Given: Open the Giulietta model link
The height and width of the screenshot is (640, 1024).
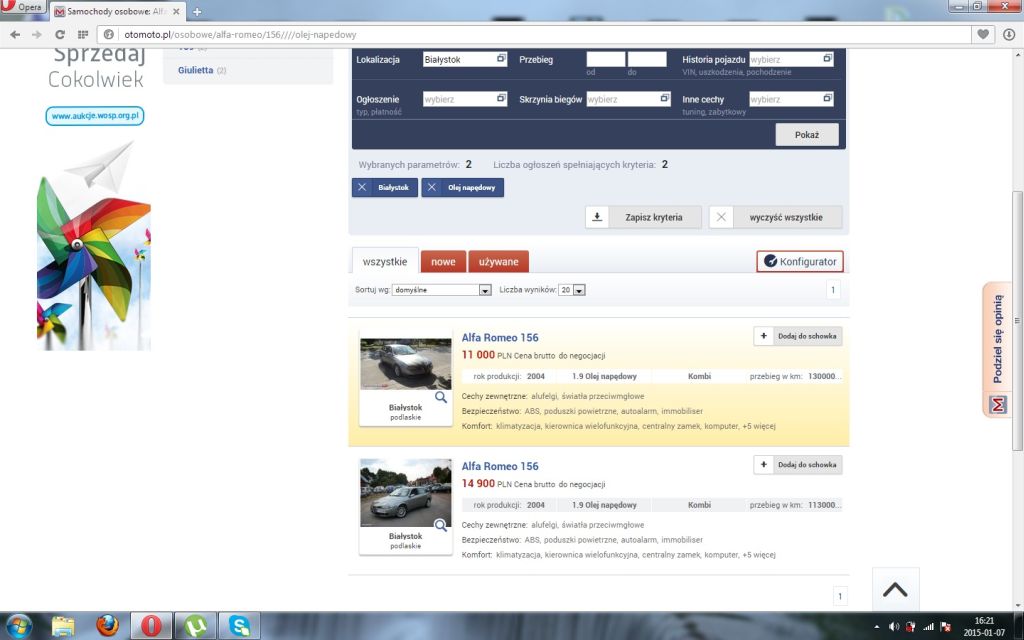Looking at the screenshot, I should click(x=195, y=70).
